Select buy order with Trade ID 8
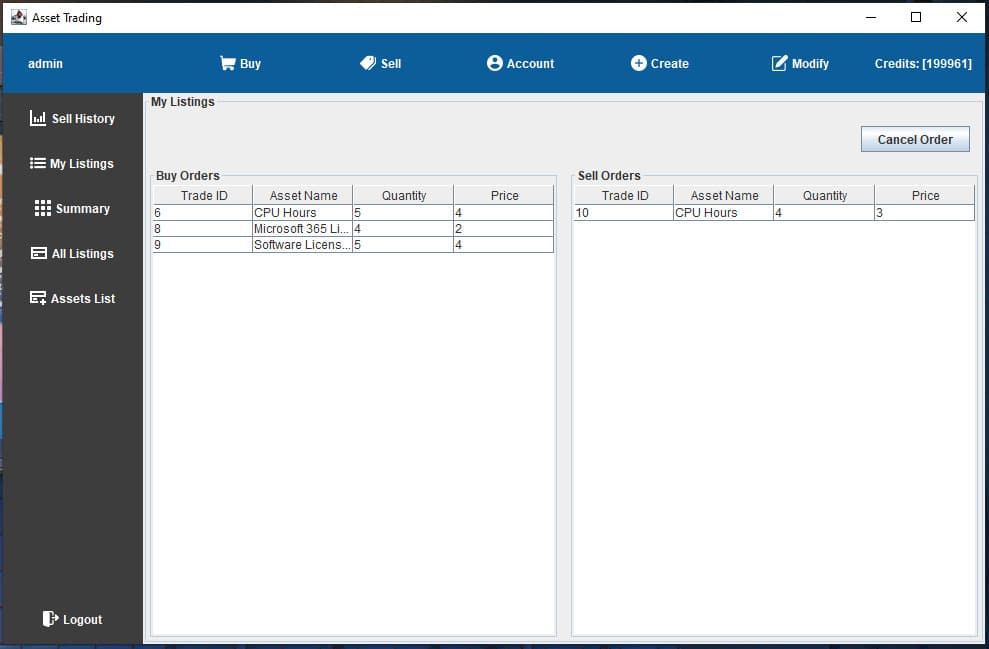The image size is (989, 649). click(300, 228)
